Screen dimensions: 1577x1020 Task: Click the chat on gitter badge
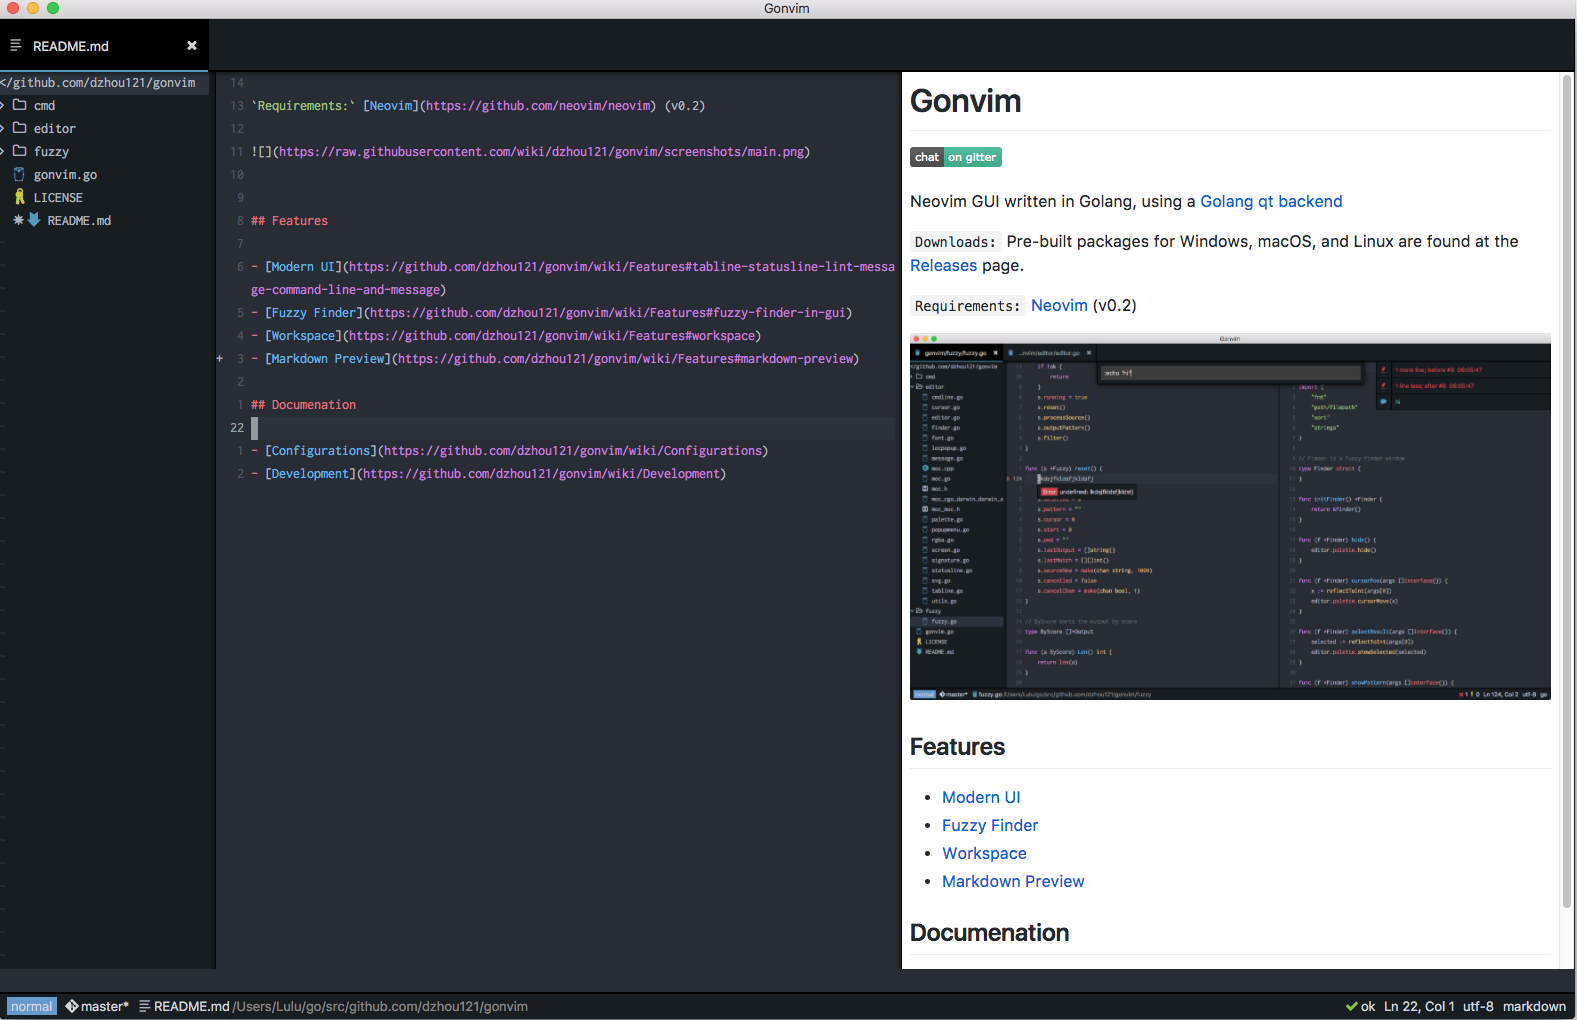956,157
